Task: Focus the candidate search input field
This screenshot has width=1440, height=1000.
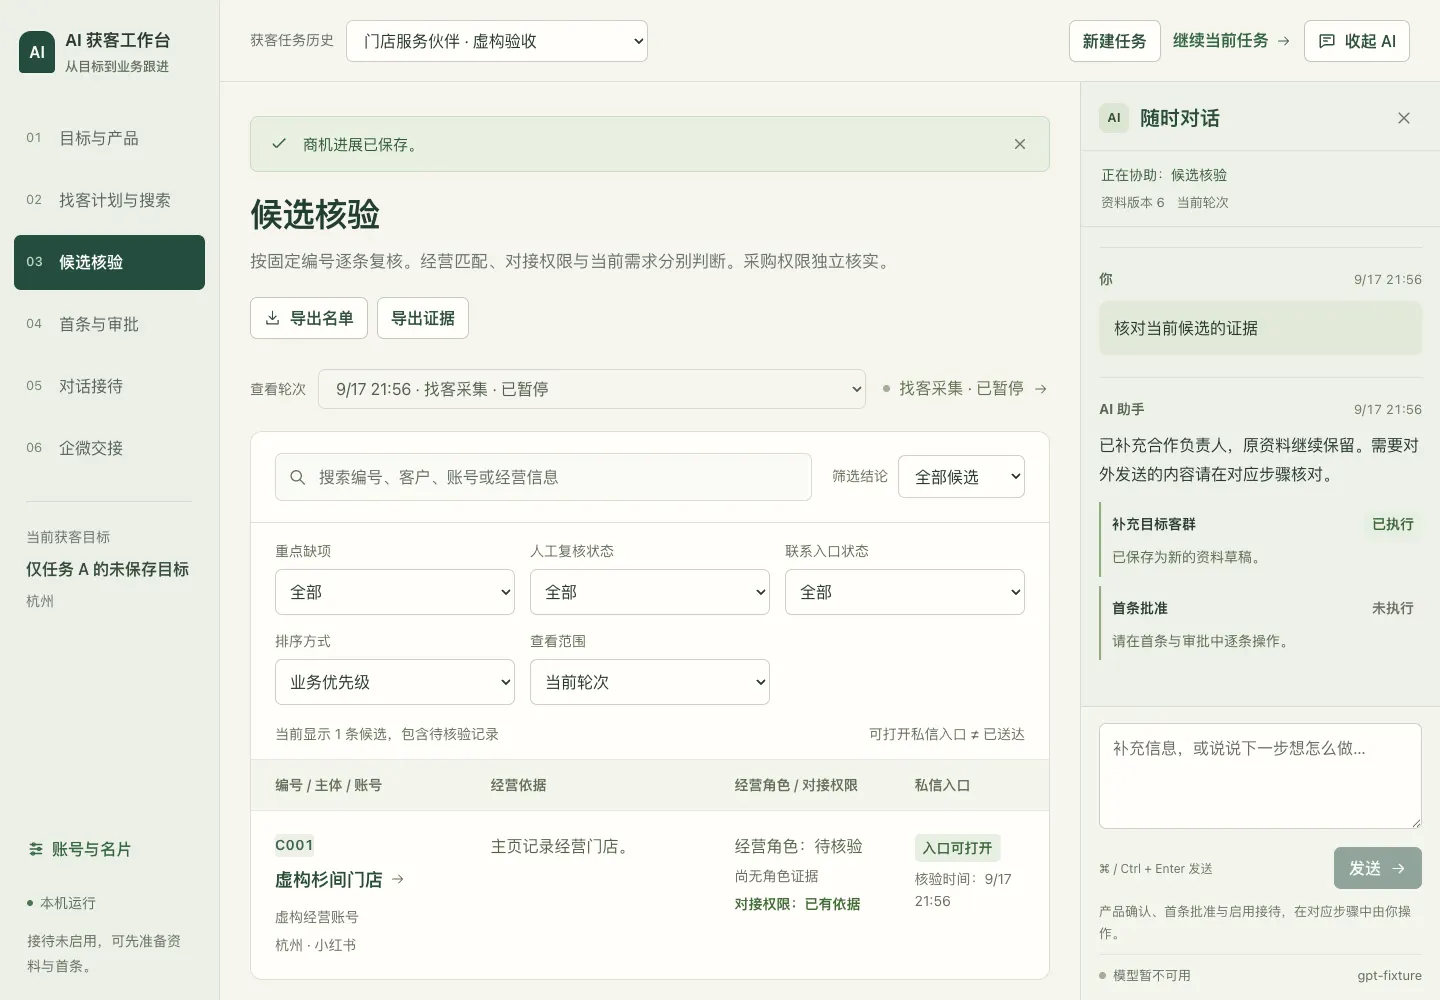Action: [x=543, y=477]
